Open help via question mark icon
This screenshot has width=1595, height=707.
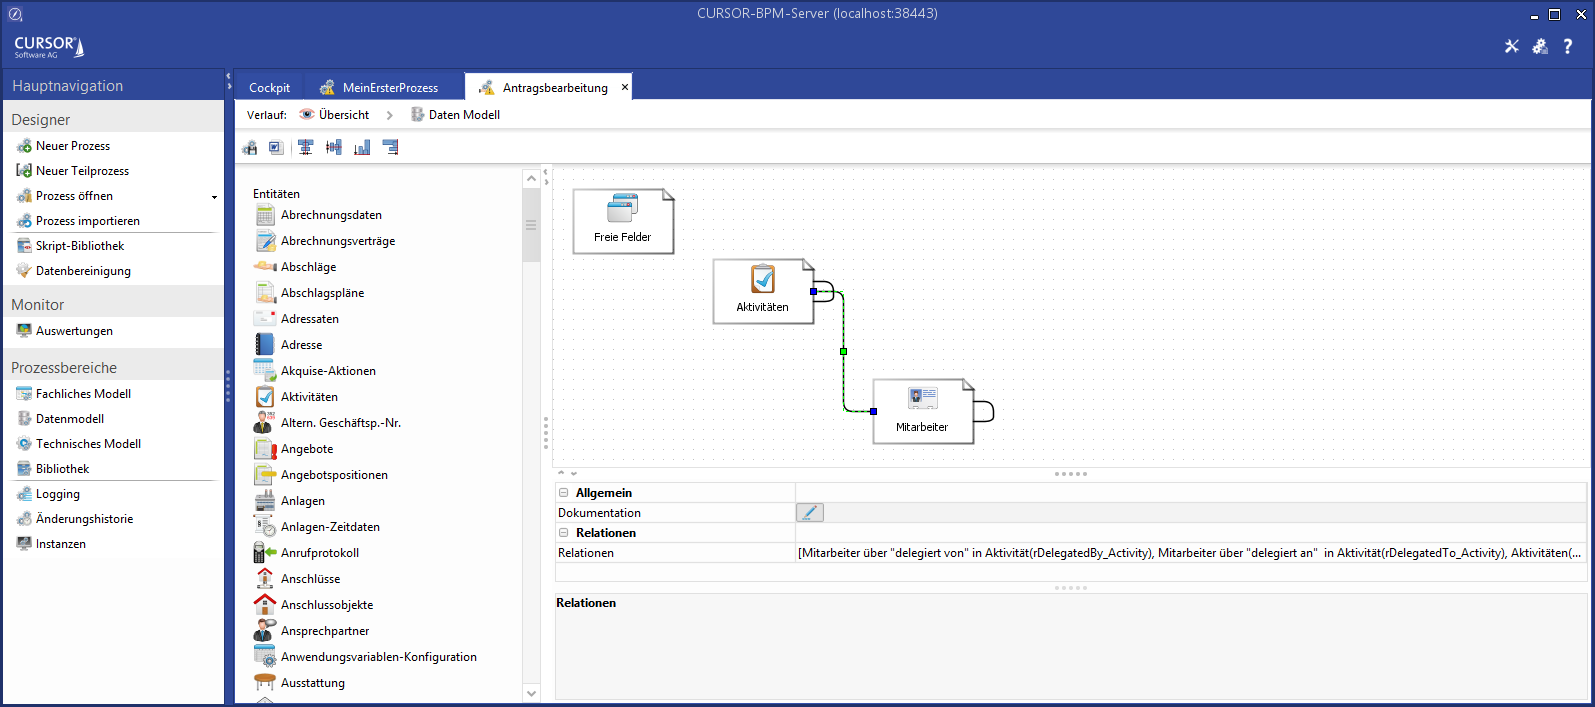coord(1567,46)
